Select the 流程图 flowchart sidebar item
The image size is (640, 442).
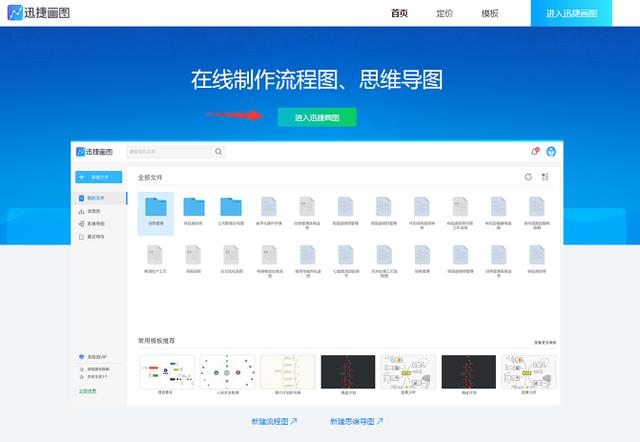click(x=89, y=211)
